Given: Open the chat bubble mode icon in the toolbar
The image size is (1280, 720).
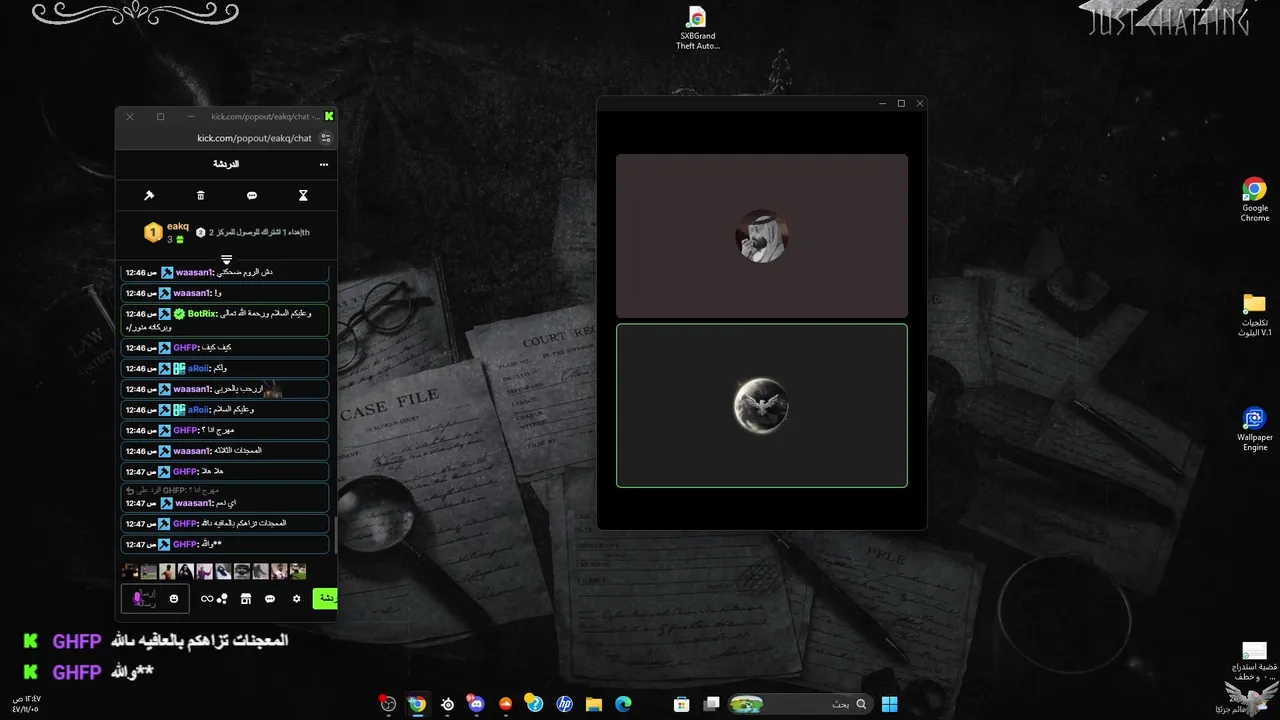Looking at the screenshot, I should (x=252, y=196).
